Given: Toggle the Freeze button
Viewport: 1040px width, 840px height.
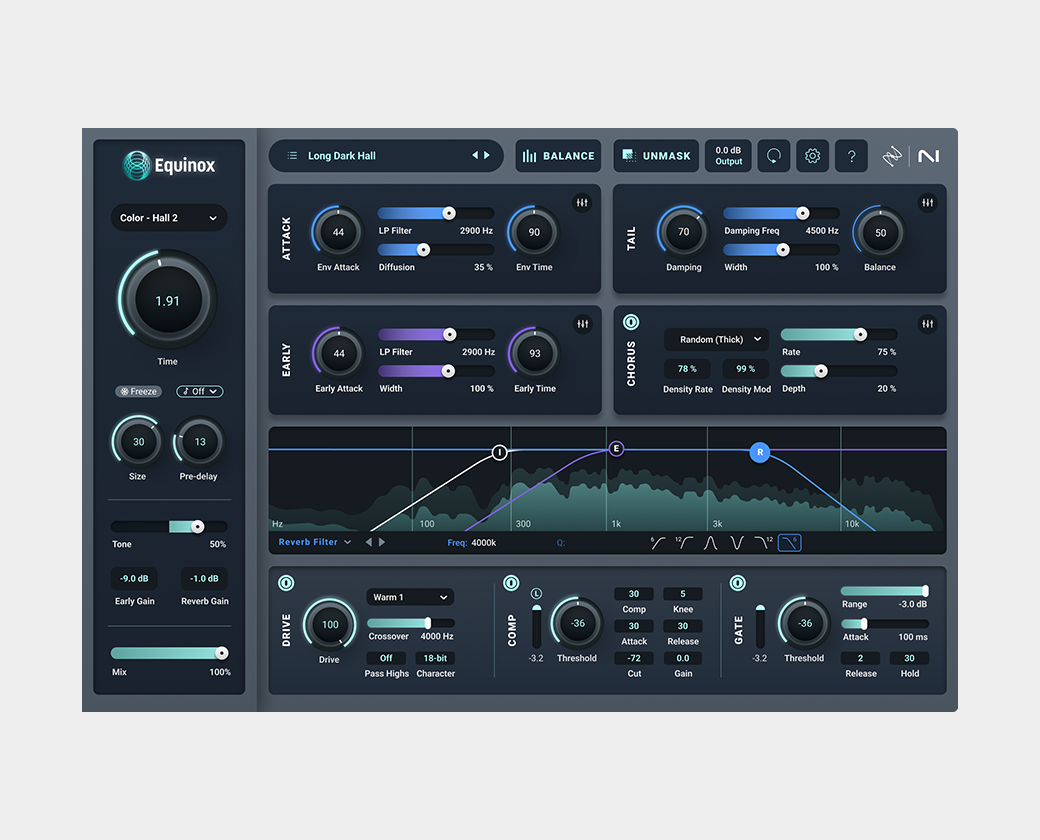Looking at the screenshot, I should pos(138,391).
